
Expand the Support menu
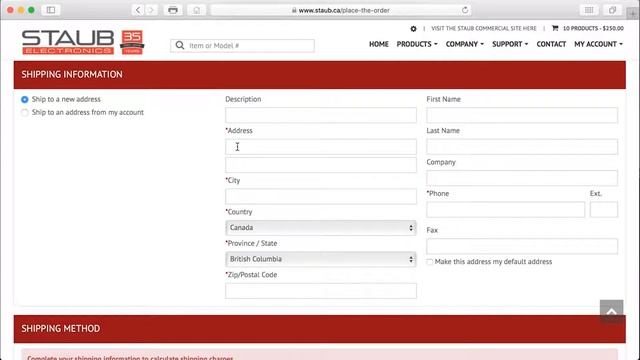(510, 44)
